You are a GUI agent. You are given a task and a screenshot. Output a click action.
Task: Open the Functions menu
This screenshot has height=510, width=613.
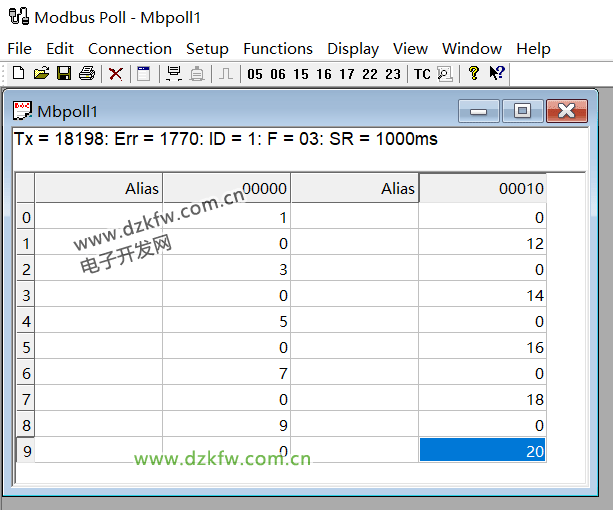[278, 49]
